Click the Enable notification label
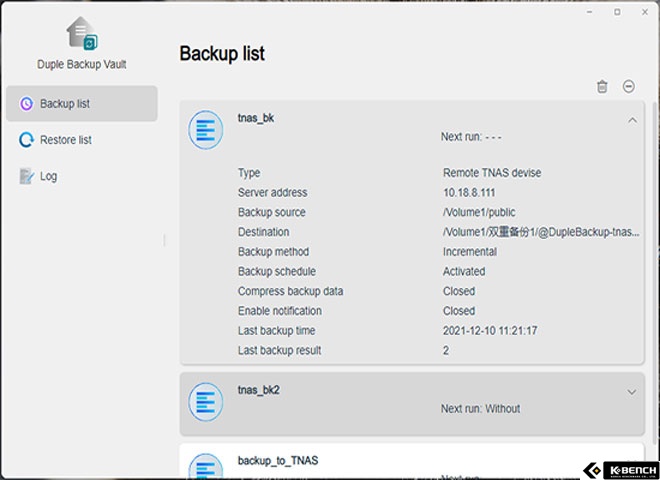660x480 pixels. pyautogui.click(x=280, y=311)
